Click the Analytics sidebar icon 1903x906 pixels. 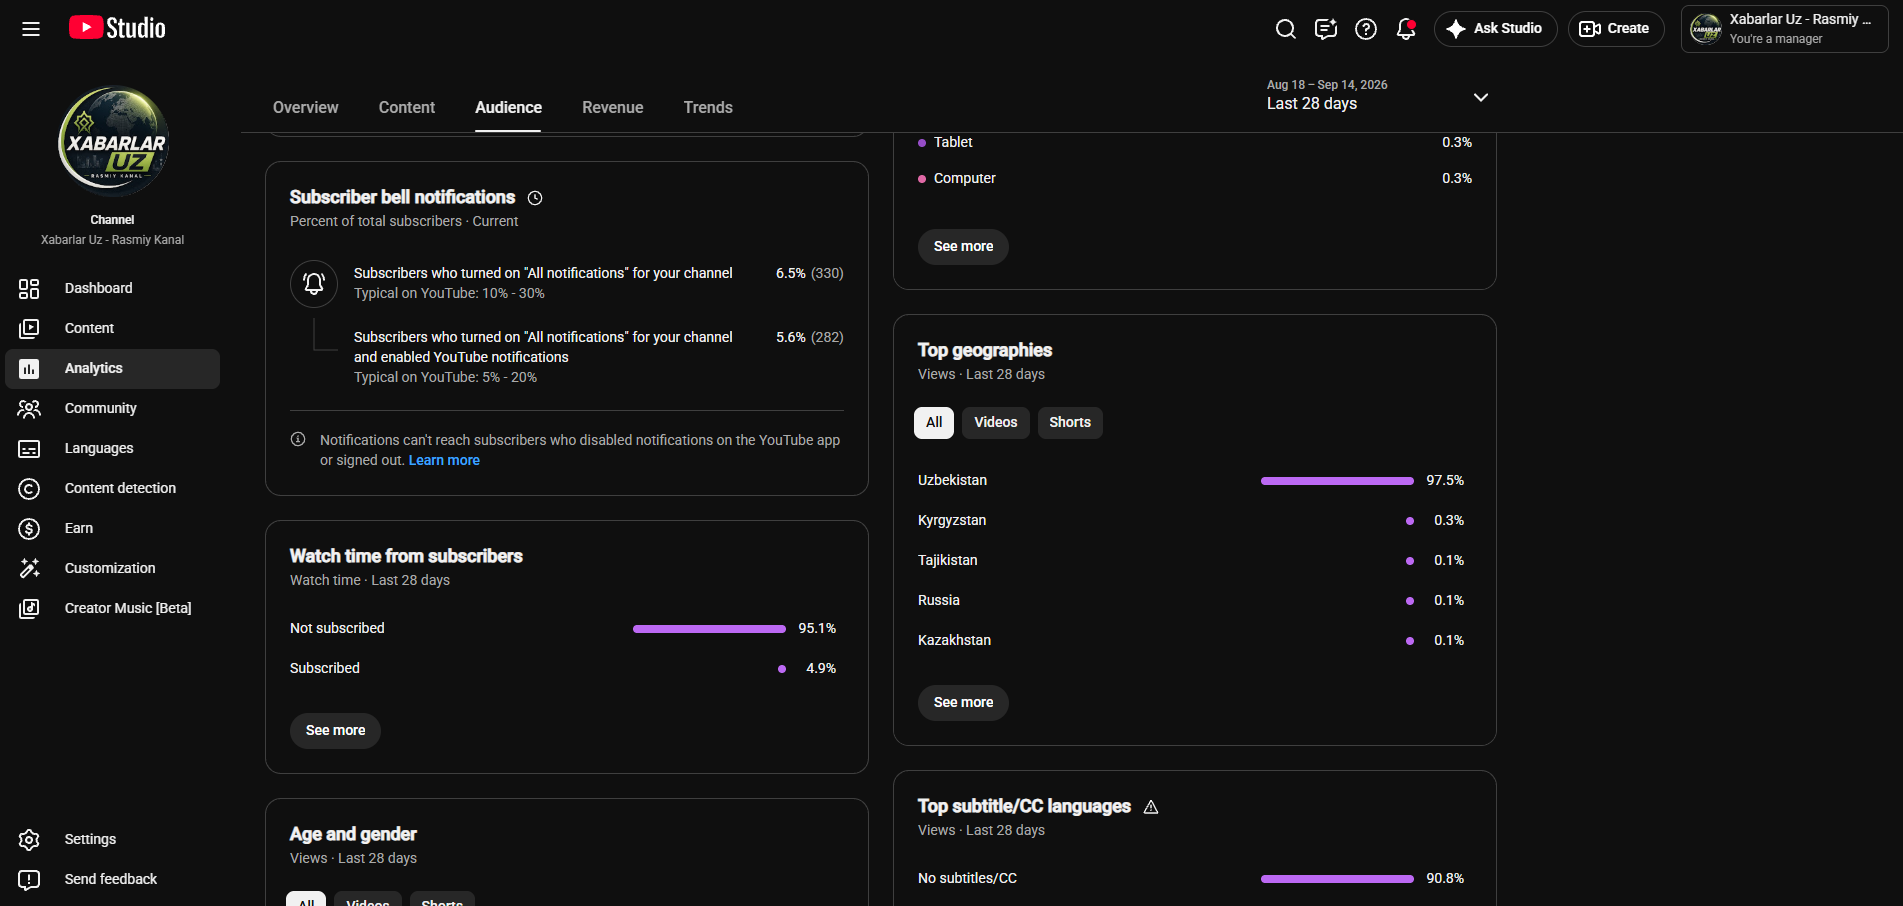(x=29, y=369)
